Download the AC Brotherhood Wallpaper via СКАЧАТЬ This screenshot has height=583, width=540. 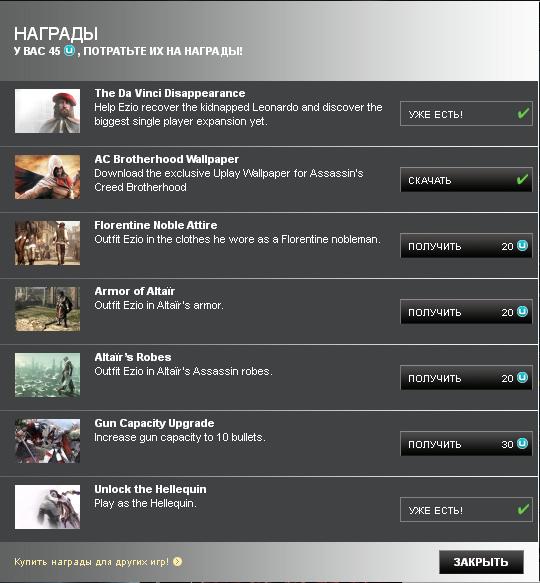tap(466, 180)
